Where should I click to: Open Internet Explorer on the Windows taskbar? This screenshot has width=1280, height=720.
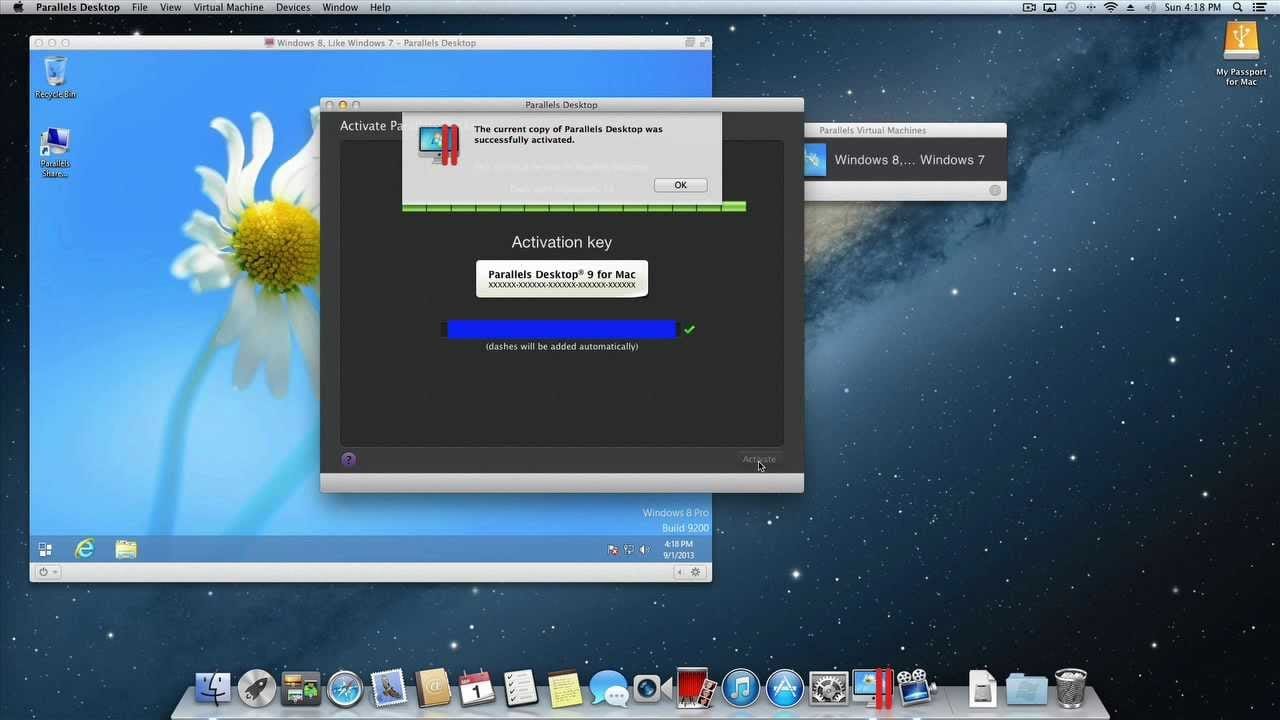click(x=85, y=549)
